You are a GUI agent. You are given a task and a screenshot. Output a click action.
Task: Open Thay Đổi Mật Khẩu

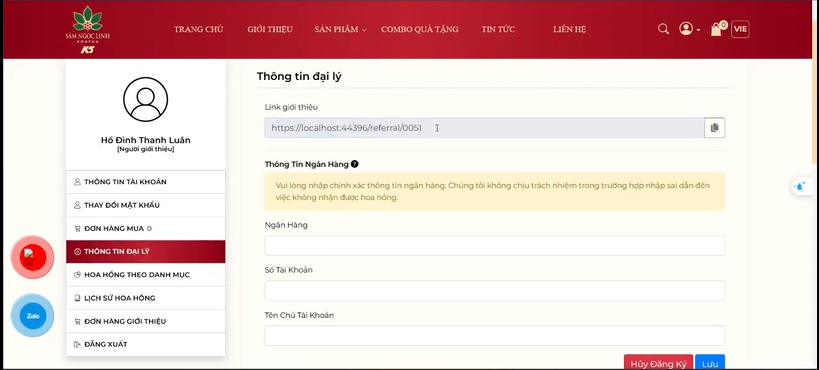click(x=146, y=205)
